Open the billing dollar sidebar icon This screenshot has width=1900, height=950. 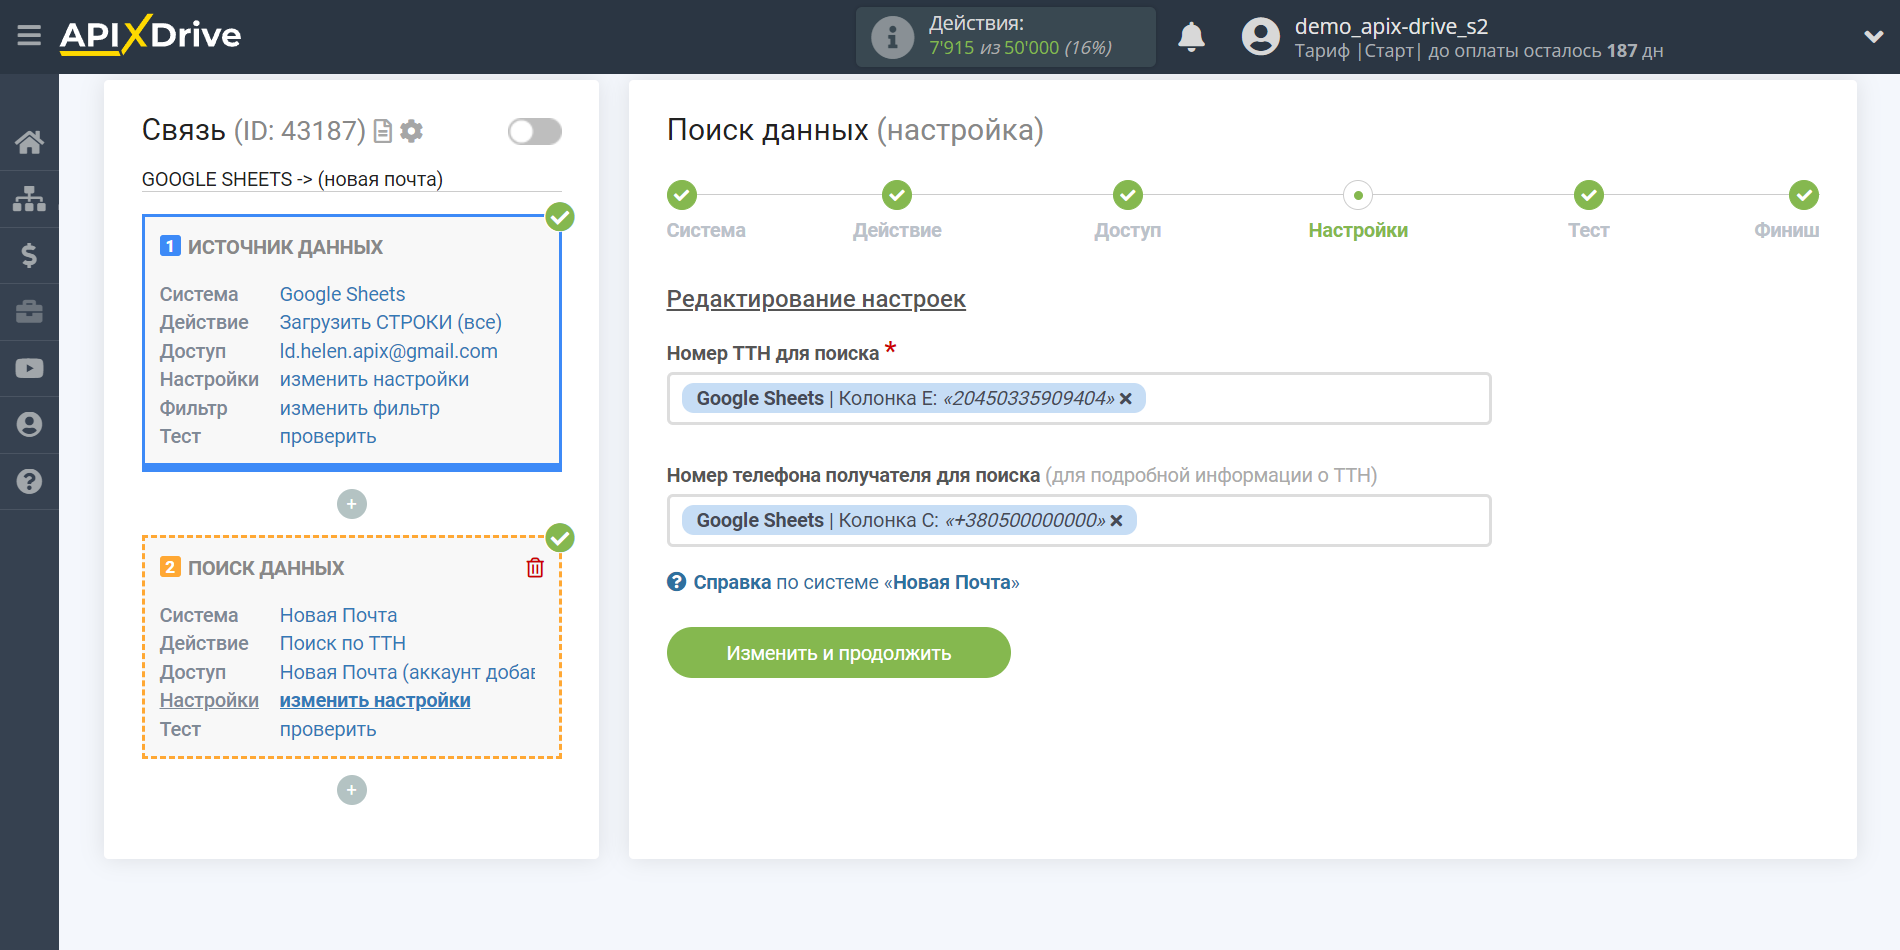coord(29,255)
